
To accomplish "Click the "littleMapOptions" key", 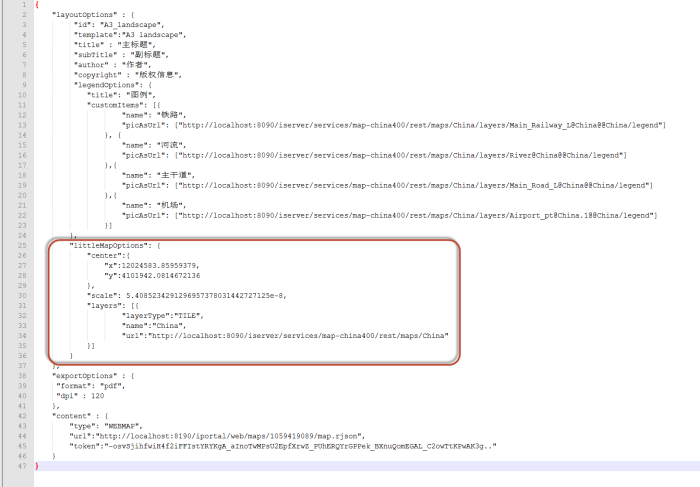I will (110, 245).
